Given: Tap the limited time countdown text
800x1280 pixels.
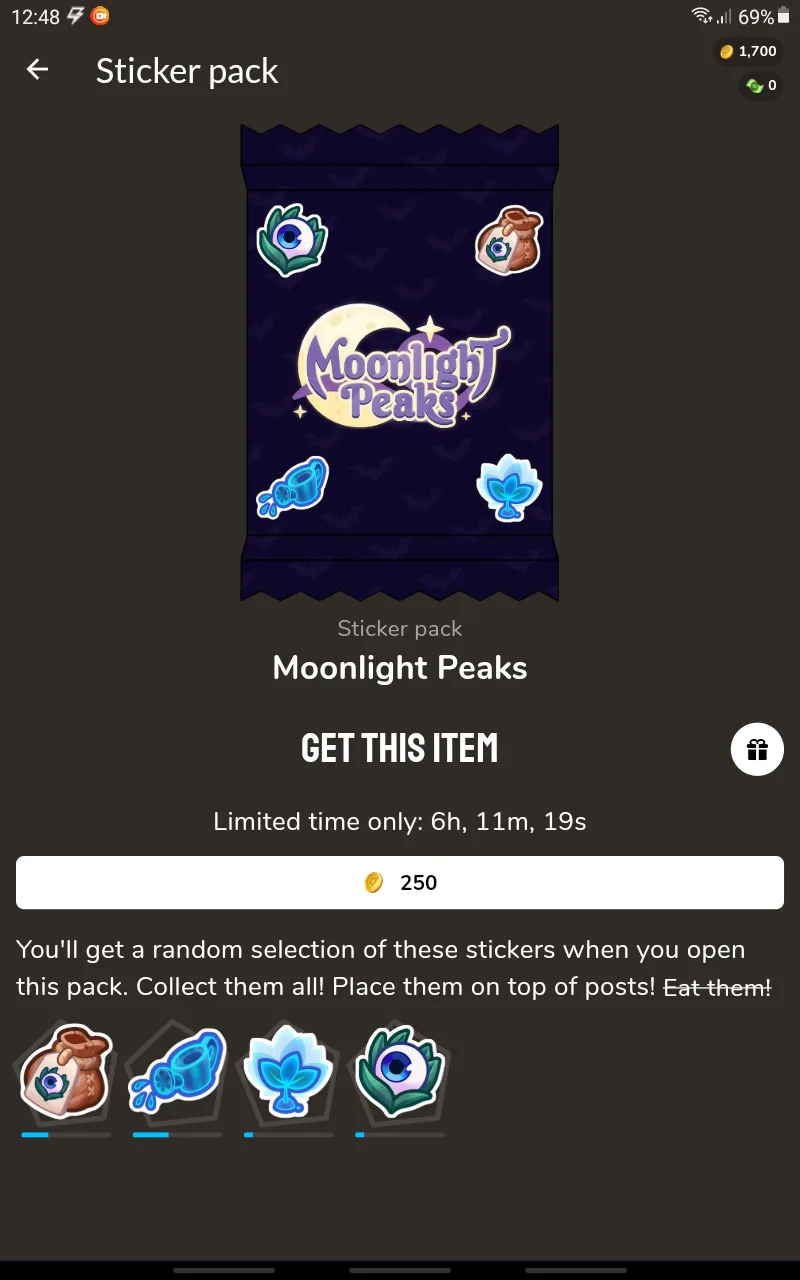Looking at the screenshot, I should click(x=400, y=822).
